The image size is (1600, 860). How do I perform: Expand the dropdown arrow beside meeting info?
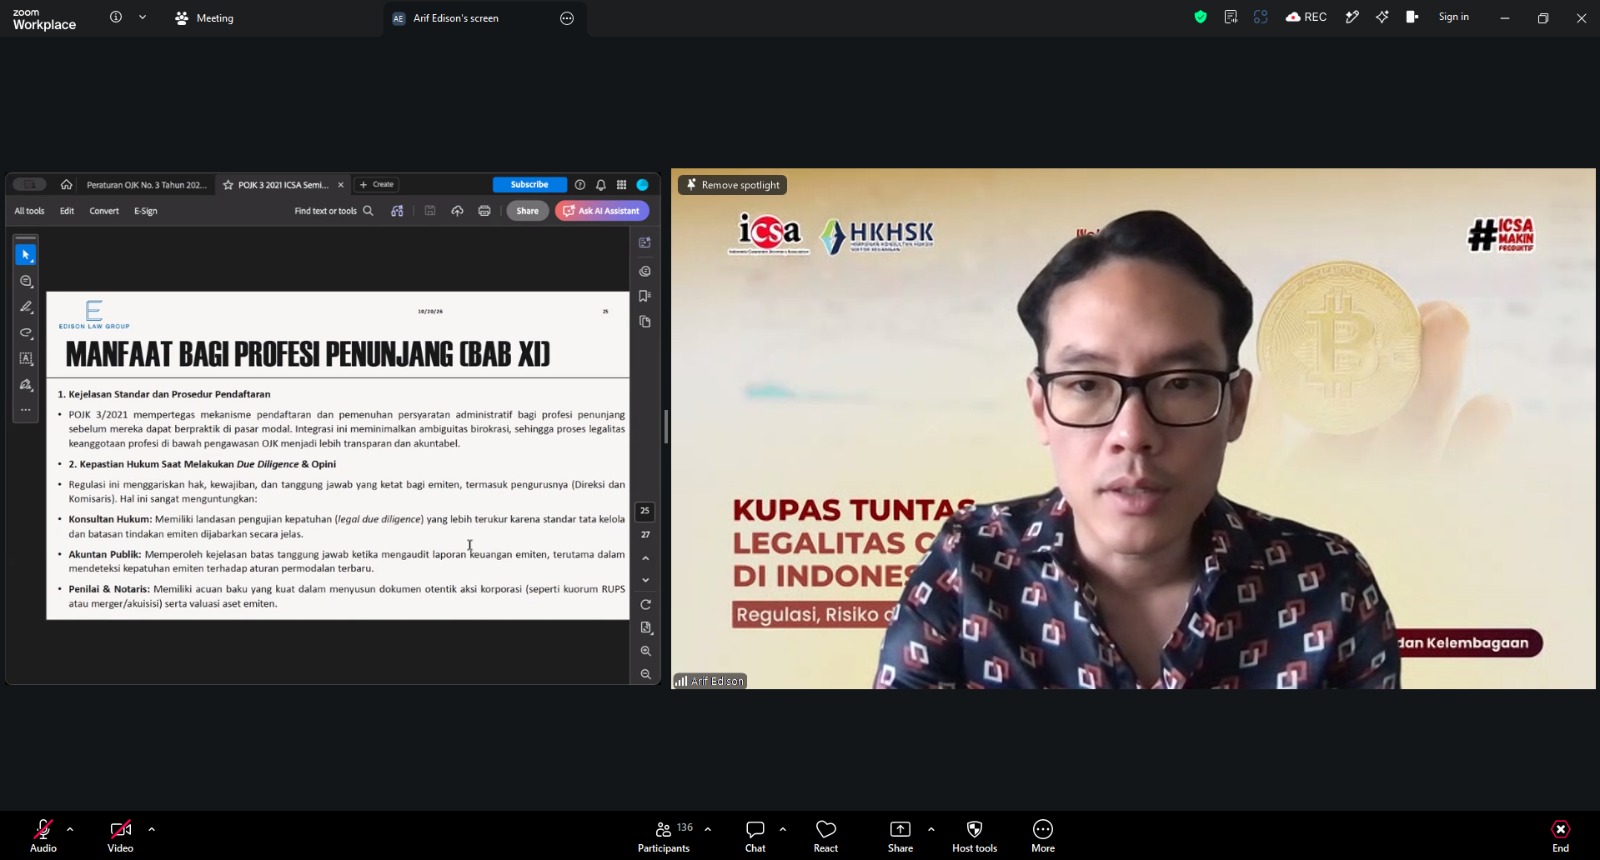click(x=142, y=17)
